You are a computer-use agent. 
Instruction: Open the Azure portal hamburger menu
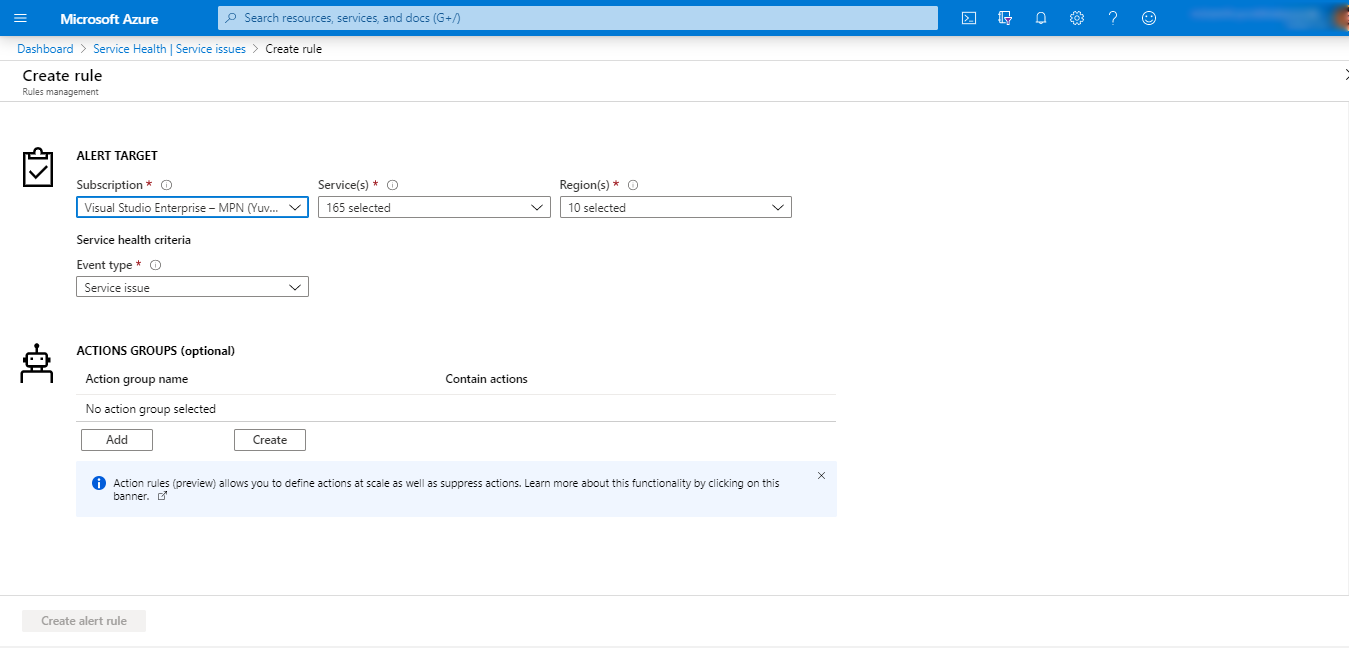pos(20,18)
